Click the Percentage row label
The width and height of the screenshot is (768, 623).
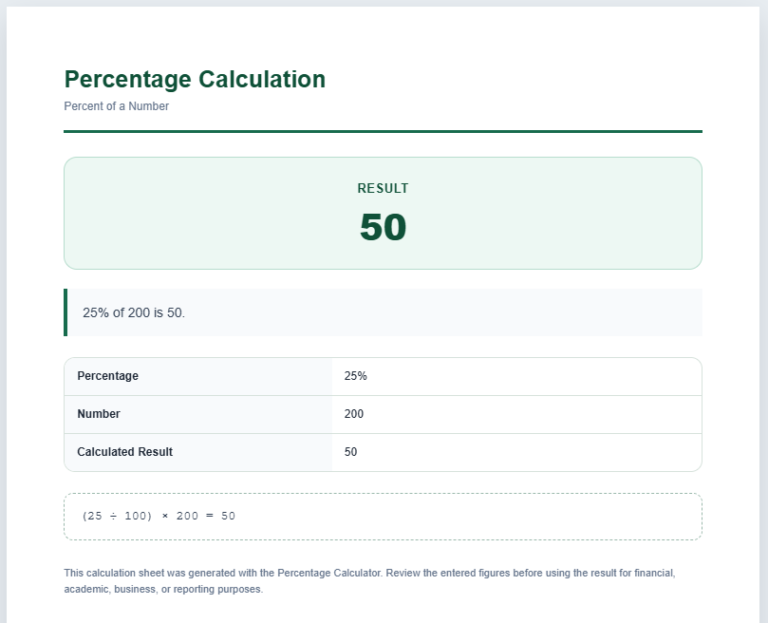(x=108, y=376)
